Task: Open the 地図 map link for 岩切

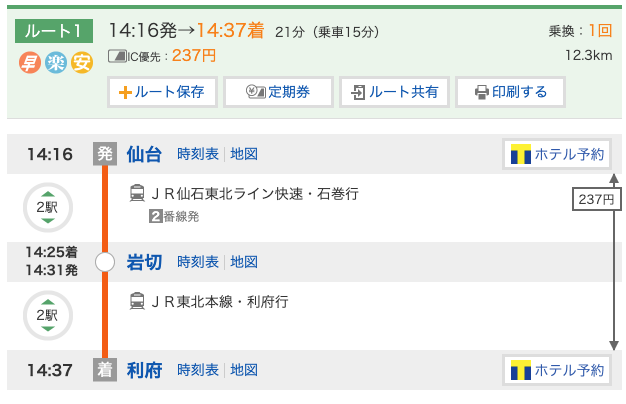Action: click(244, 262)
